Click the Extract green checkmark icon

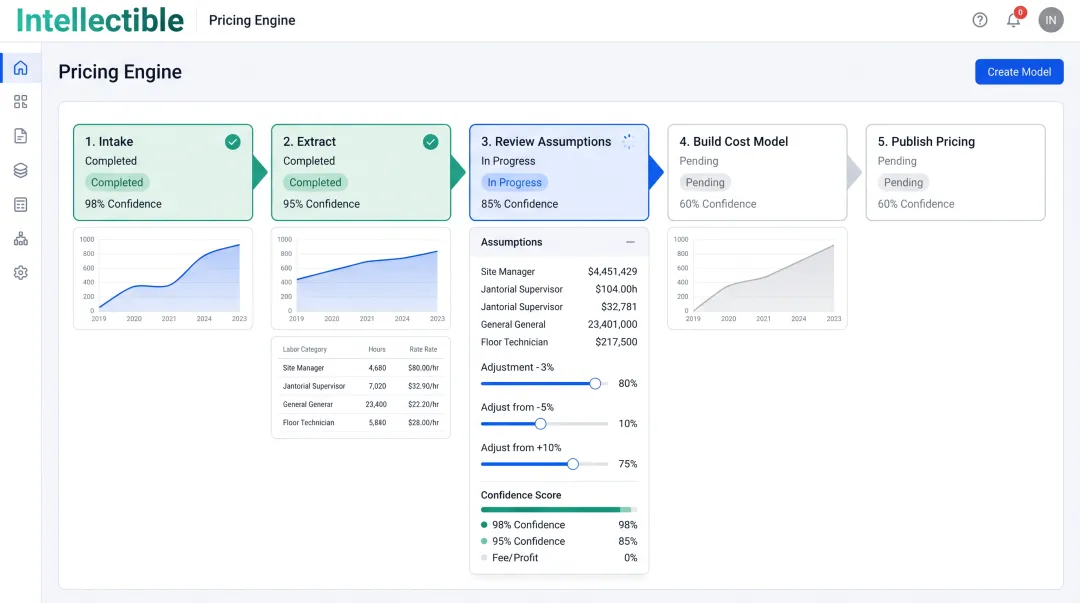[x=430, y=142]
